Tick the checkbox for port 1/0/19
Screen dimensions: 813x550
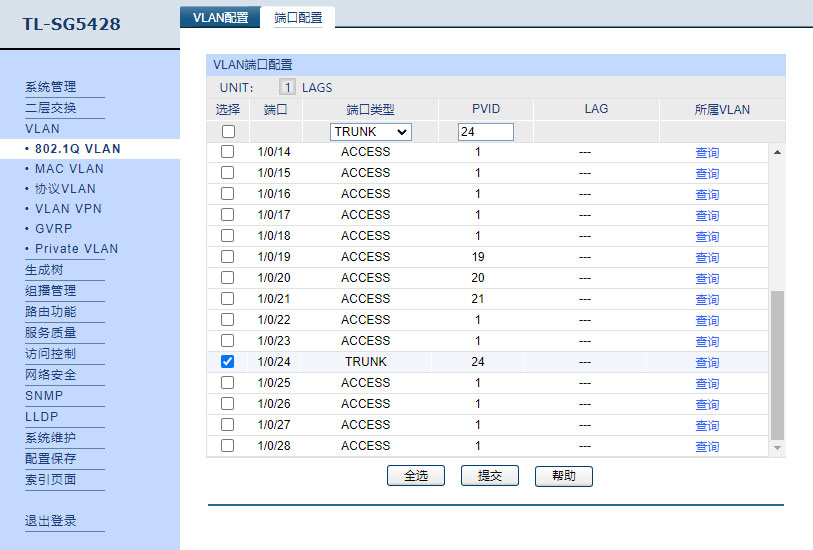click(x=228, y=257)
